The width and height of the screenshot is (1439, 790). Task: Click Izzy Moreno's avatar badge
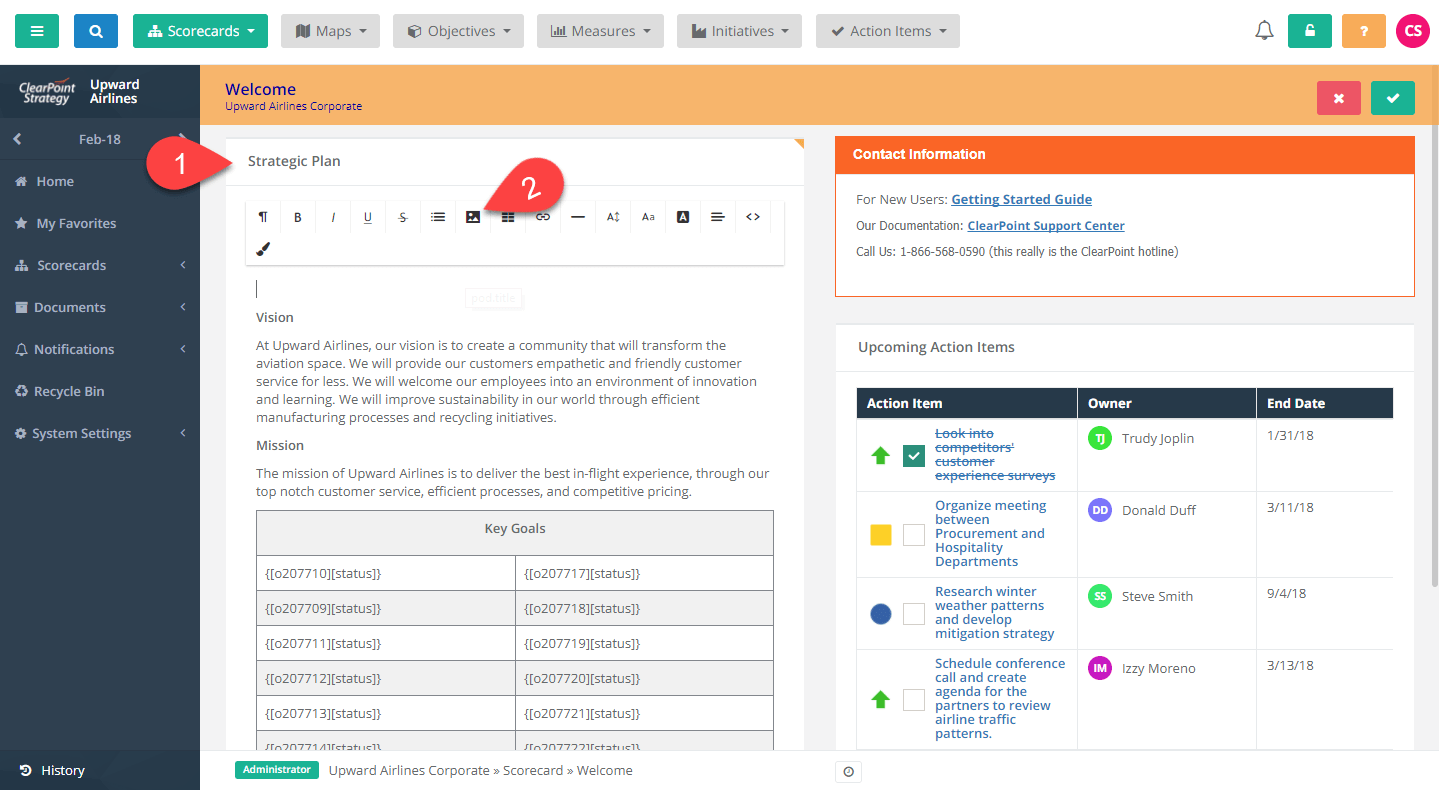[1099, 668]
